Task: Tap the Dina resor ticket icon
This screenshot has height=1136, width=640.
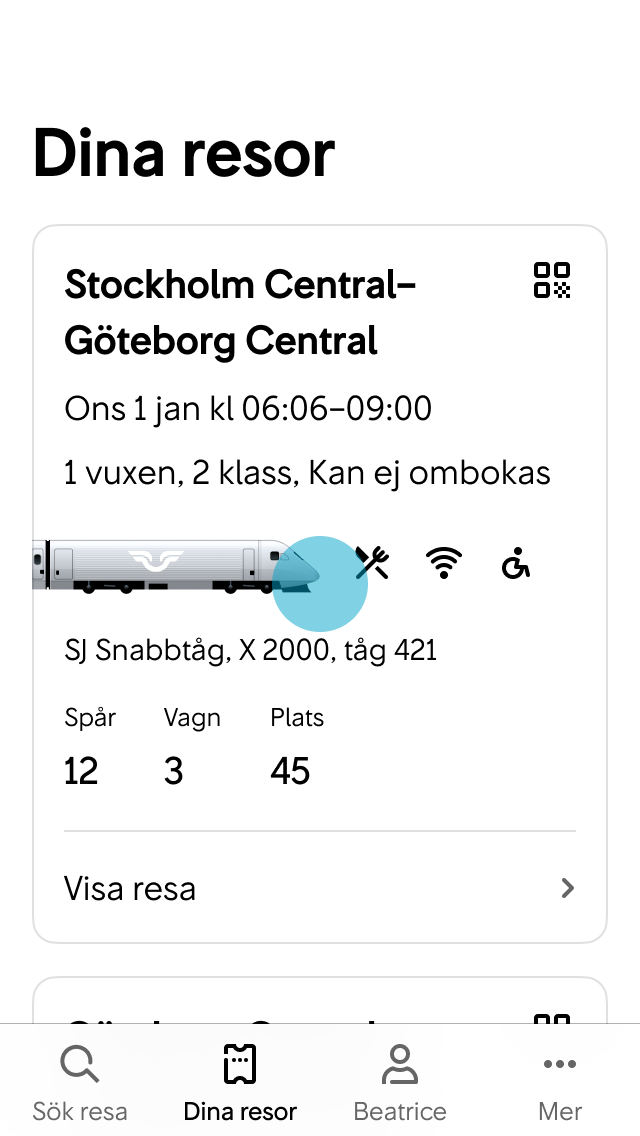Action: click(x=239, y=1062)
